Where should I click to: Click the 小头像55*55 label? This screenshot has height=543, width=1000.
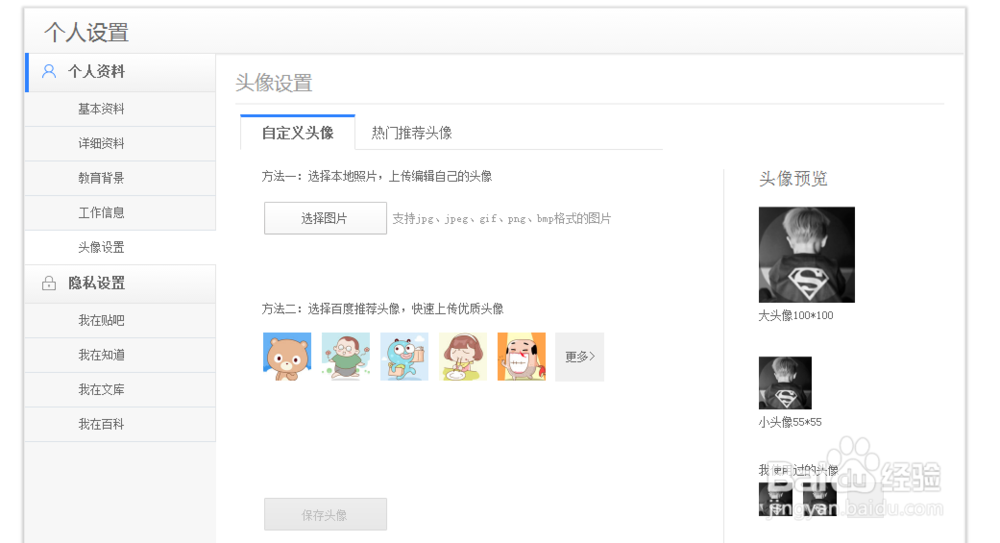point(790,422)
